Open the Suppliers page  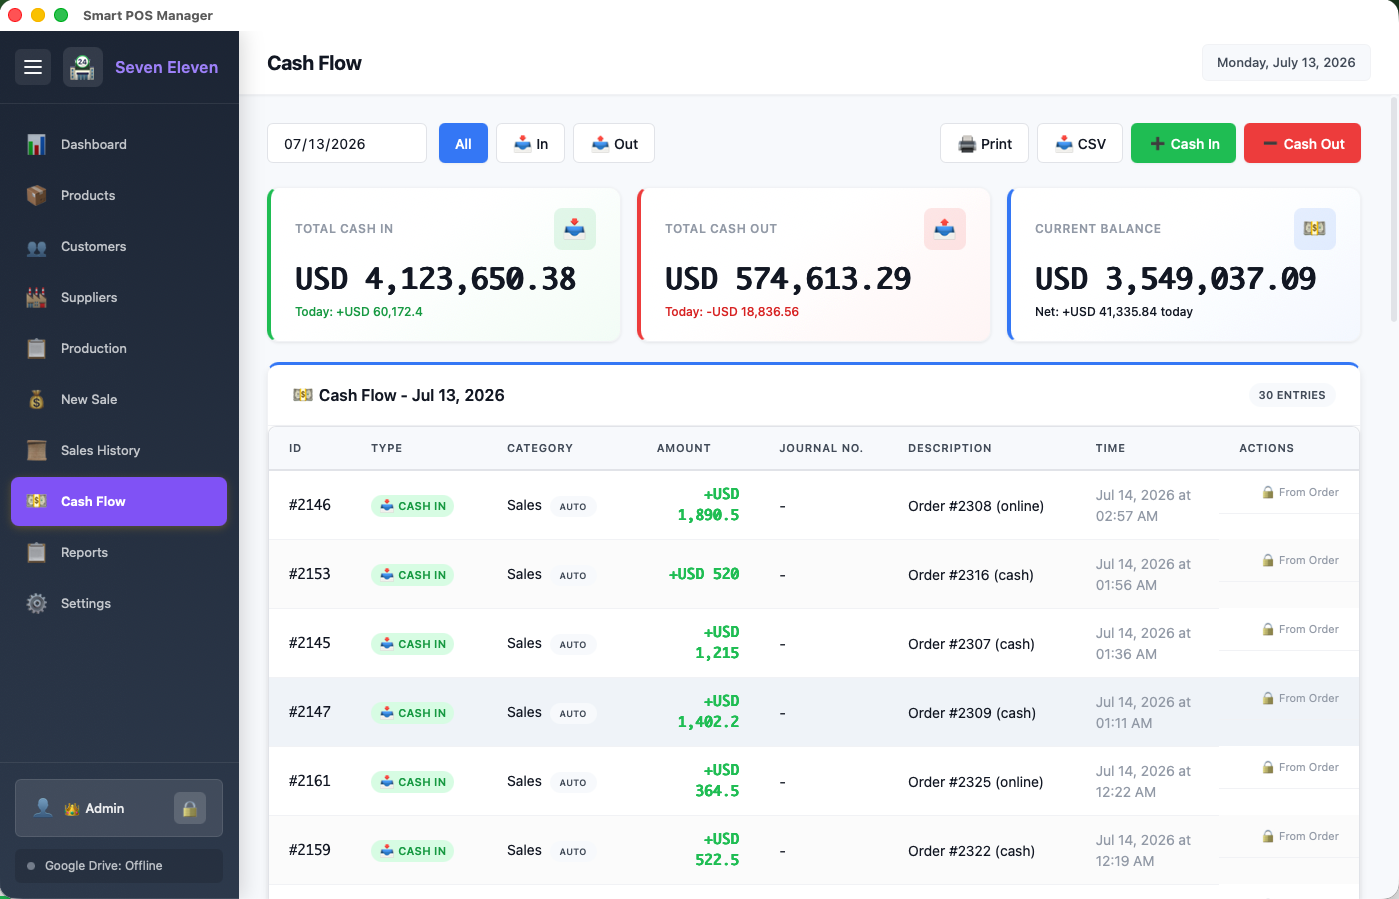tap(119, 297)
